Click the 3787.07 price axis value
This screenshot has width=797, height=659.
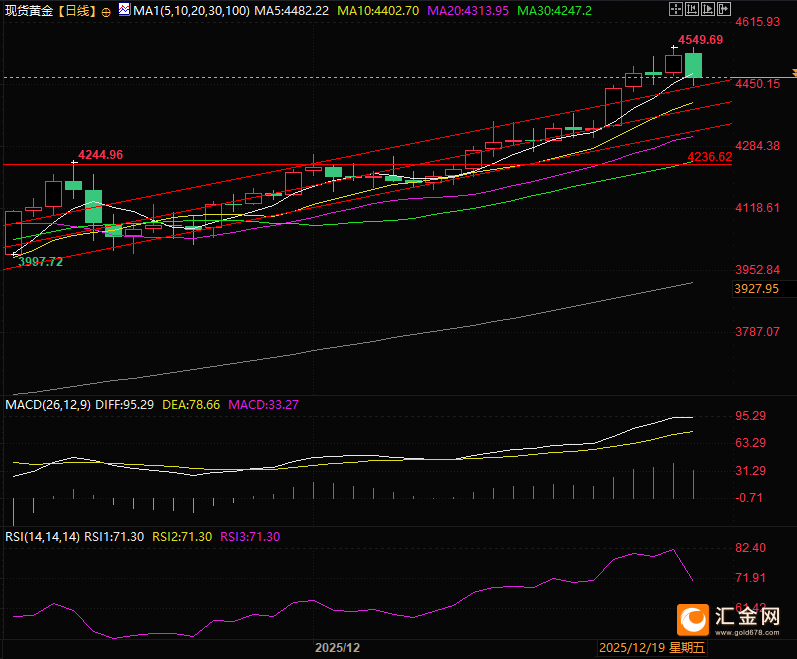(x=757, y=332)
